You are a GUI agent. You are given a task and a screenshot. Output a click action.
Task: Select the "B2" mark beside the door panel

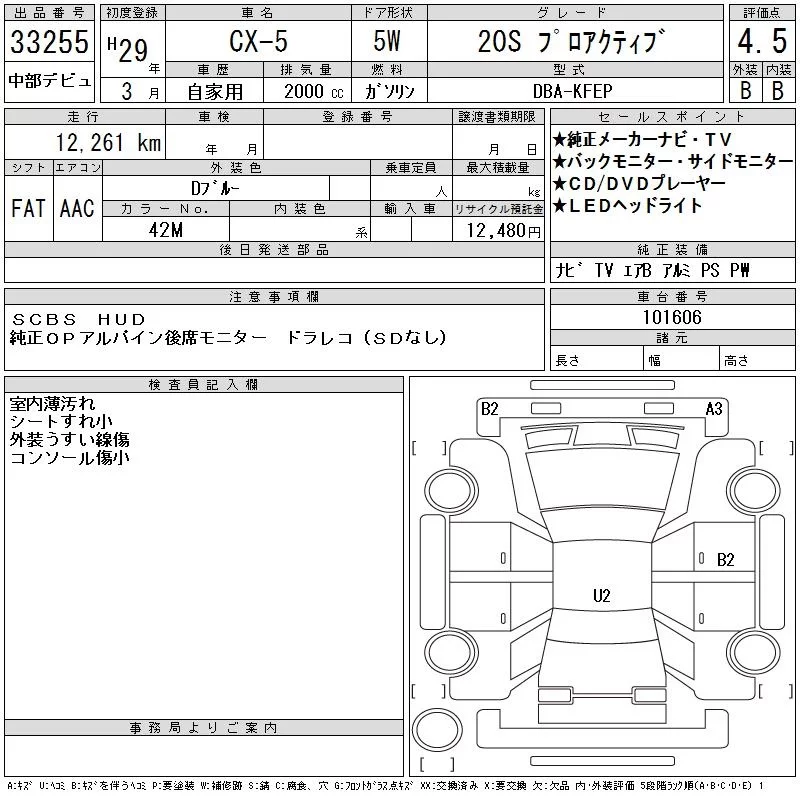(x=726, y=560)
